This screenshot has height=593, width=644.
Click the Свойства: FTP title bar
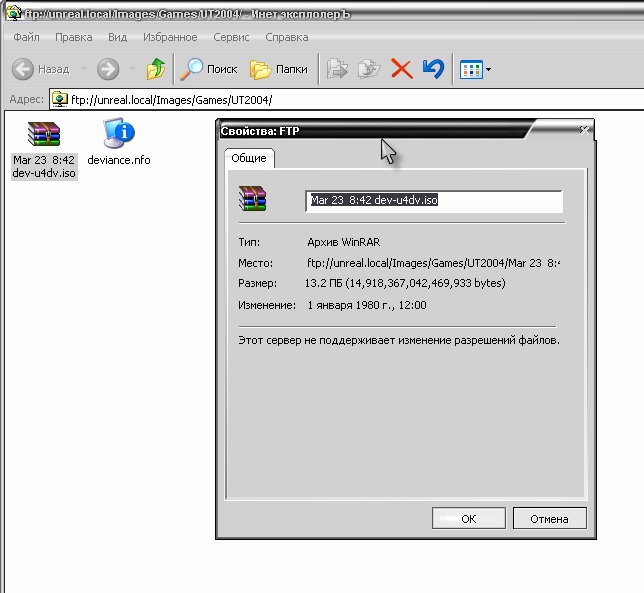pos(372,131)
